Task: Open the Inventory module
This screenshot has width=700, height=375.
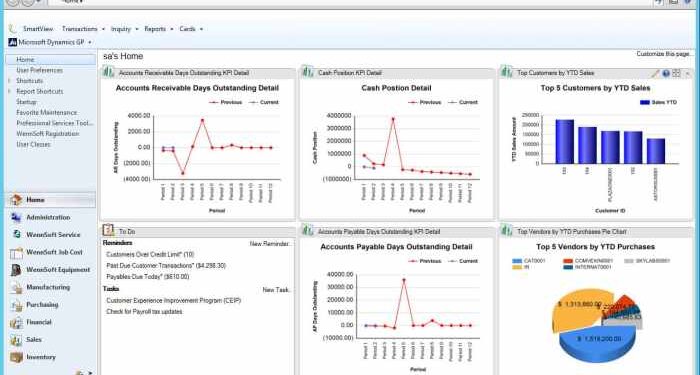Action: tap(41, 357)
